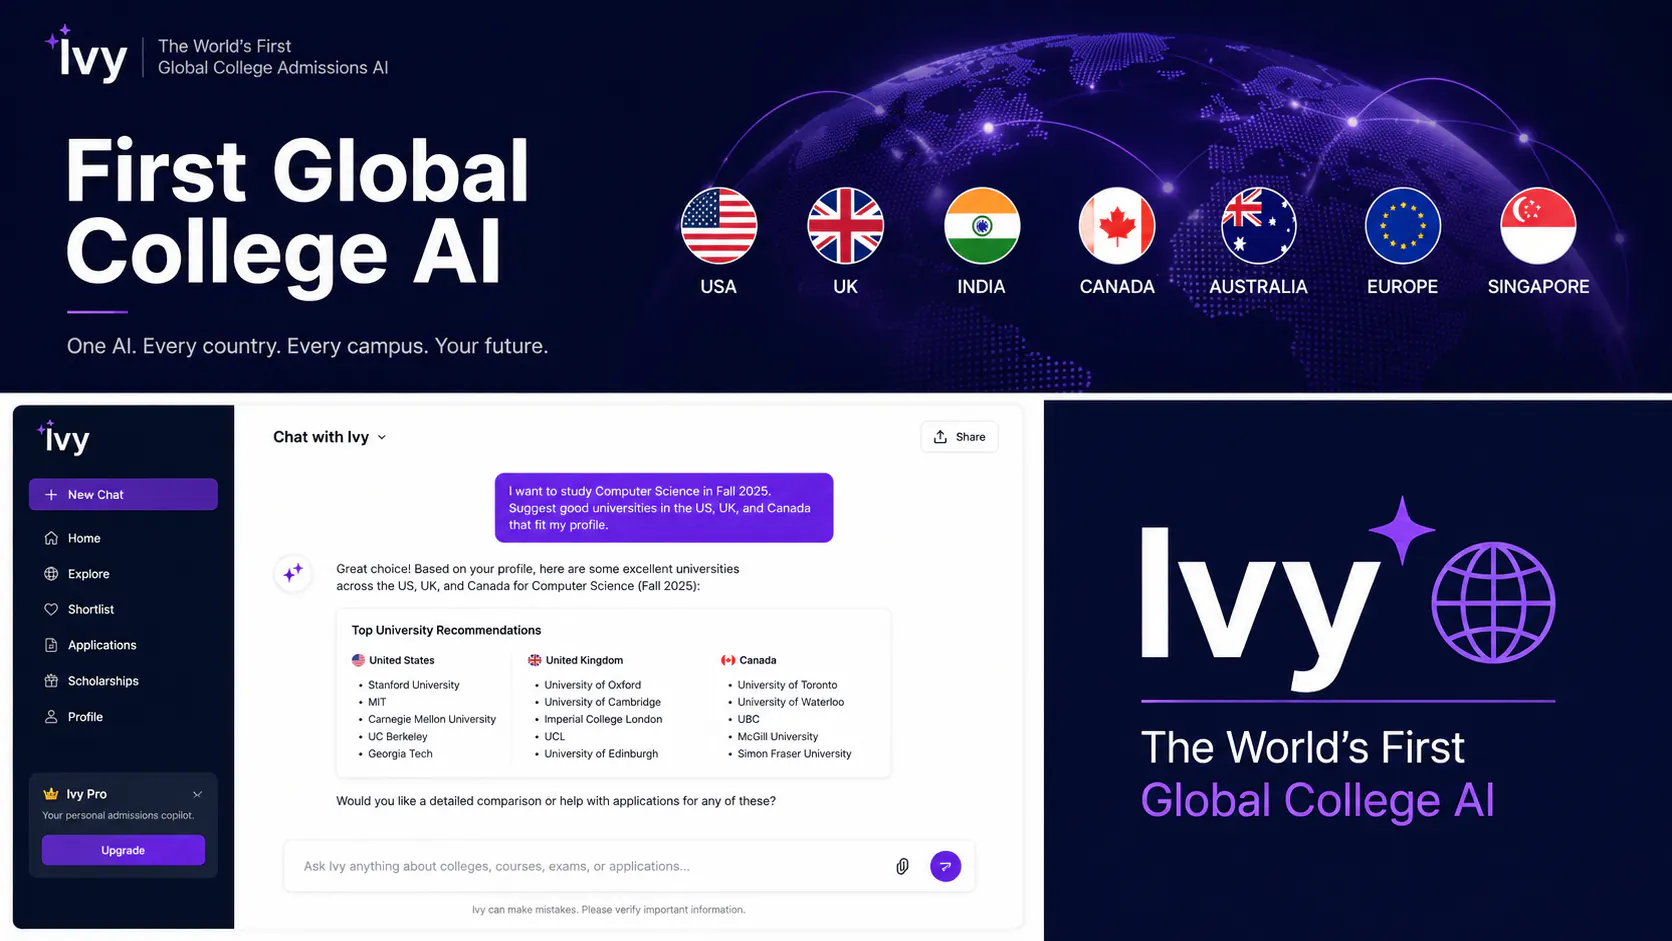Select Imperial College London

pyautogui.click(x=603, y=719)
